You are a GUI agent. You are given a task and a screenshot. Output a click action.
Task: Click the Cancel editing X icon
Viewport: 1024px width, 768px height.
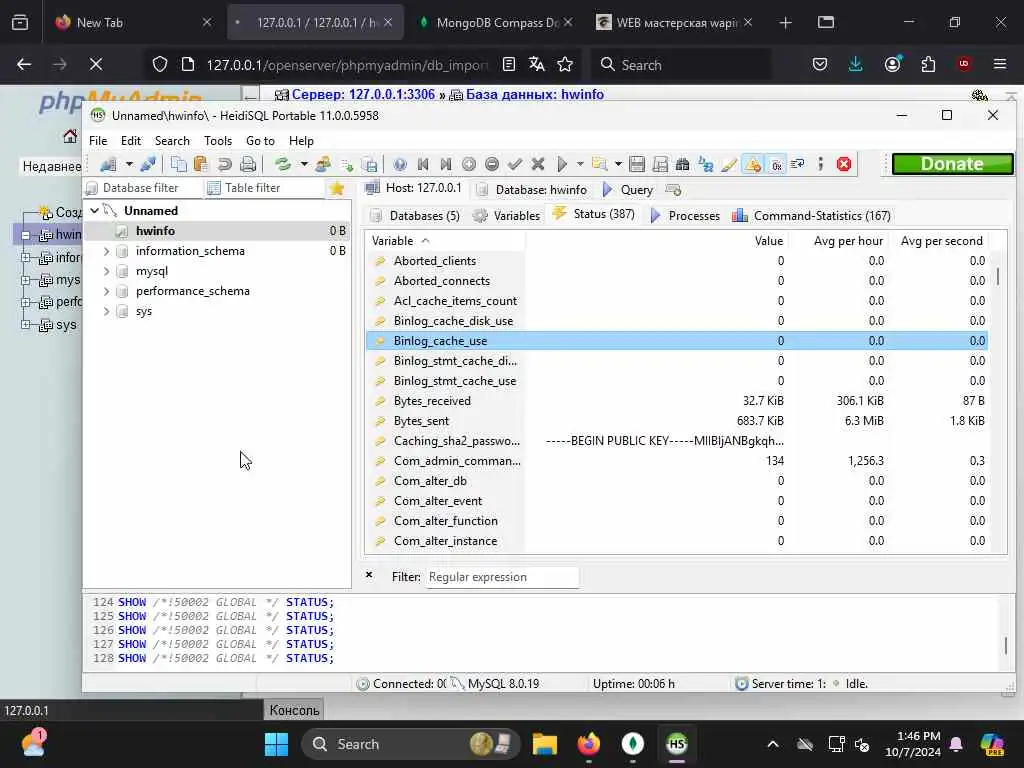tap(538, 164)
